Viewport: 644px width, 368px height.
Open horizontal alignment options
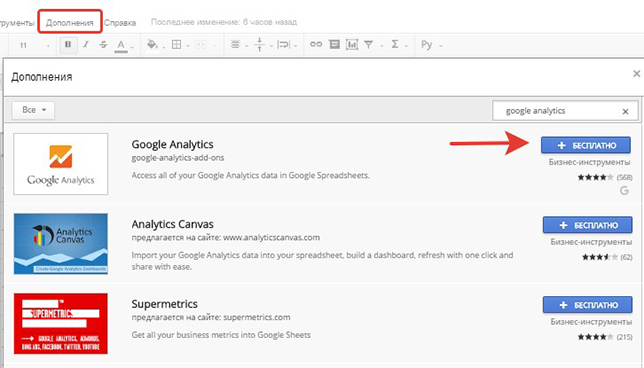click(x=235, y=45)
